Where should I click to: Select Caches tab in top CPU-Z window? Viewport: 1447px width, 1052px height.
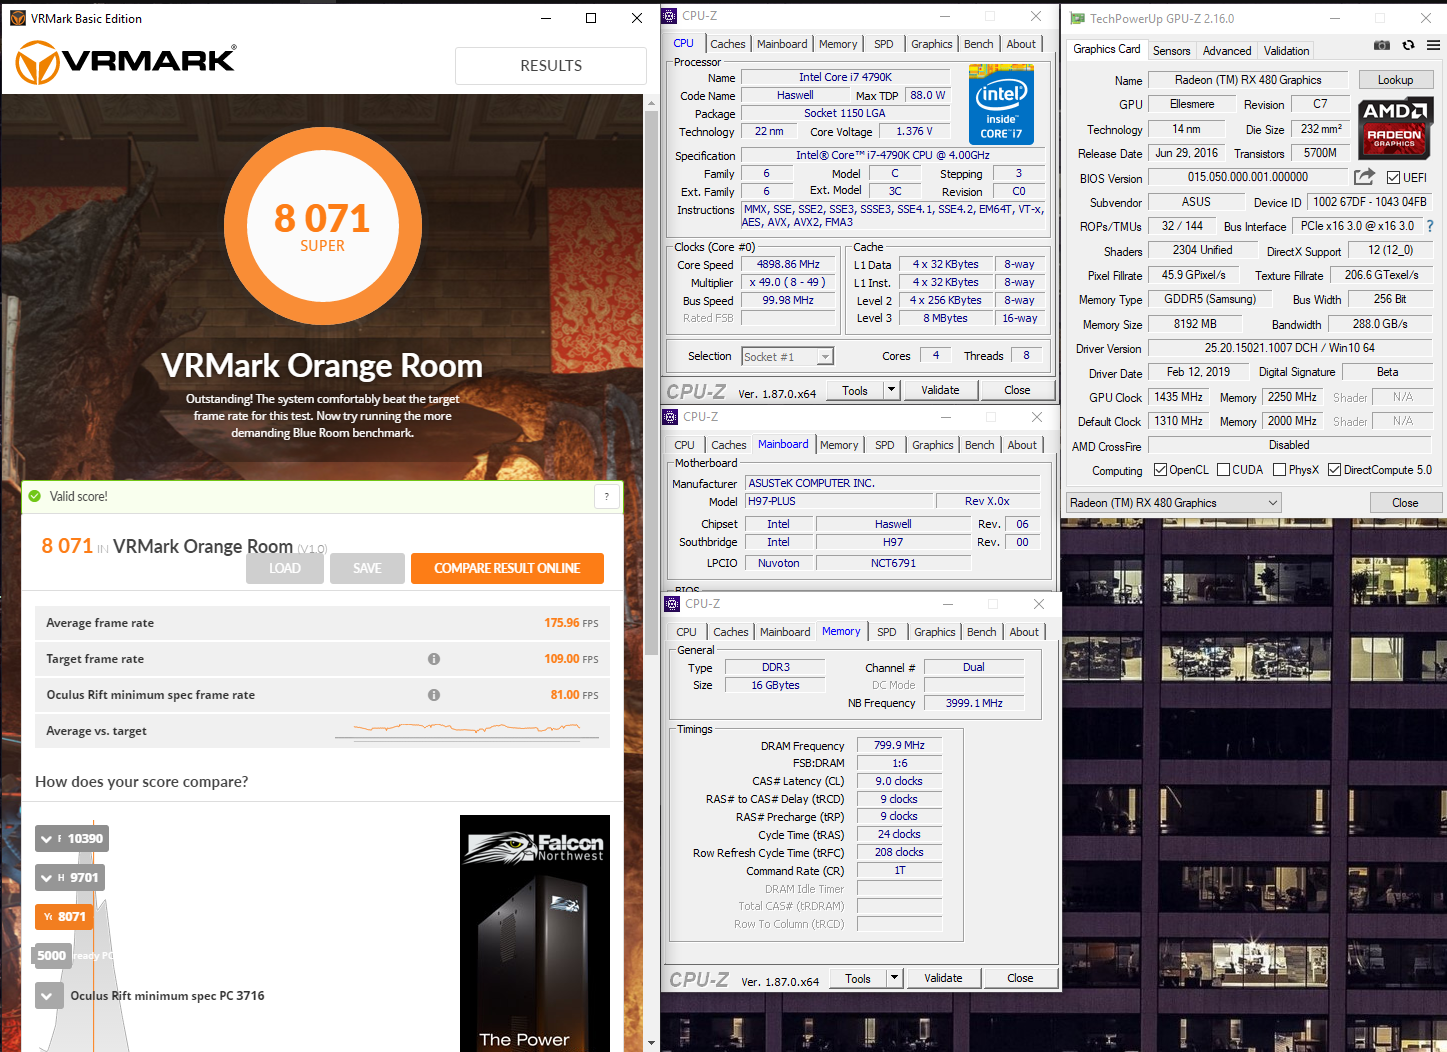tap(728, 44)
